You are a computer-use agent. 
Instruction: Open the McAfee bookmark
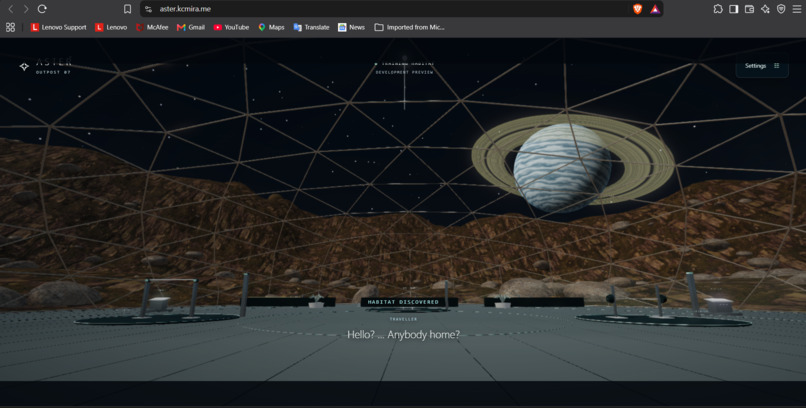click(152, 27)
